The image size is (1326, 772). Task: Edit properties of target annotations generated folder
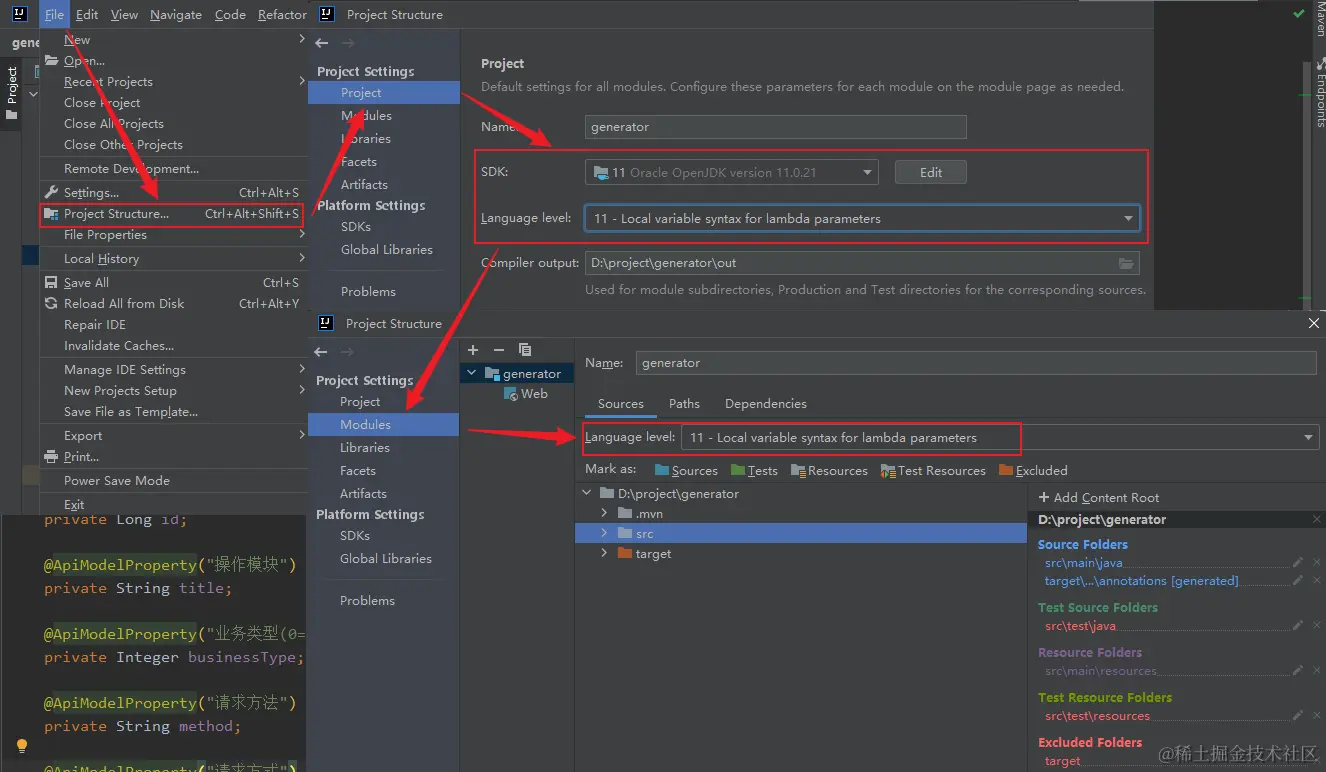(1298, 580)
